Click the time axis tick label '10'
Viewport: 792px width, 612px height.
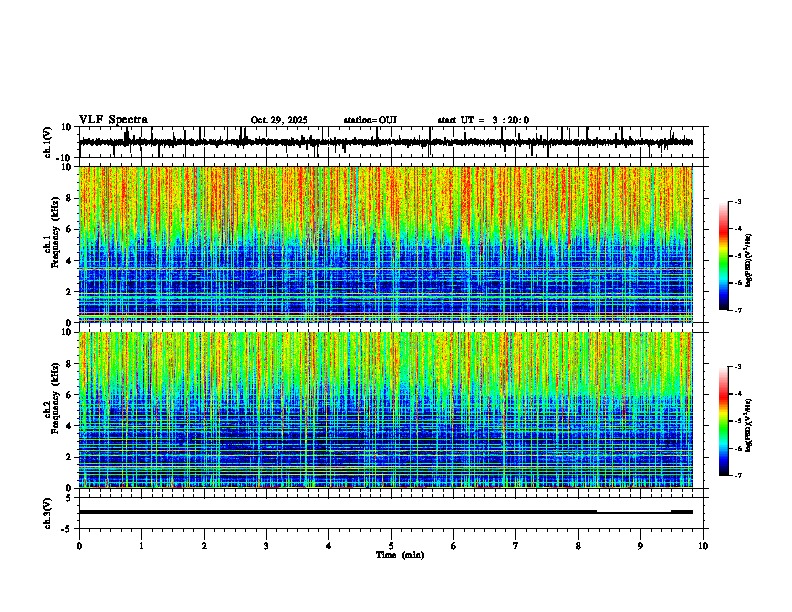pyautogui.click(x=703, y=546)
